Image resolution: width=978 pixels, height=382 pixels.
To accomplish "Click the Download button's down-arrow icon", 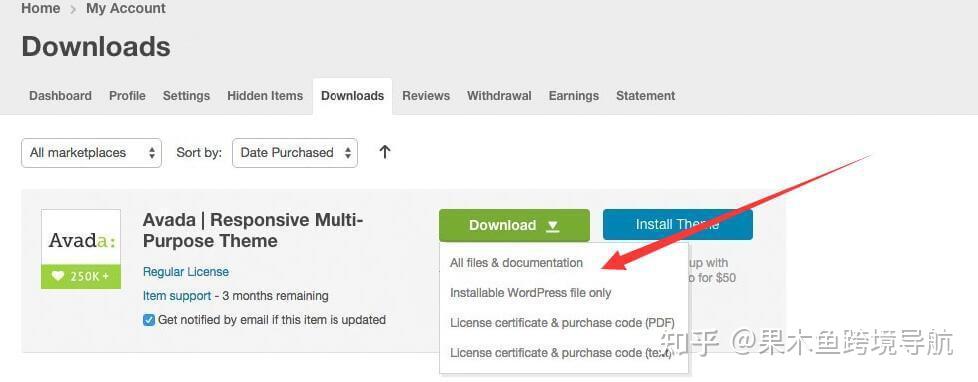I will coord(552,225).
